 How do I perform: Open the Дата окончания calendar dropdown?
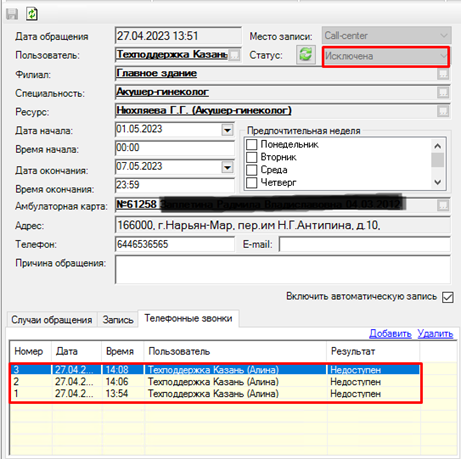[227, 167]
